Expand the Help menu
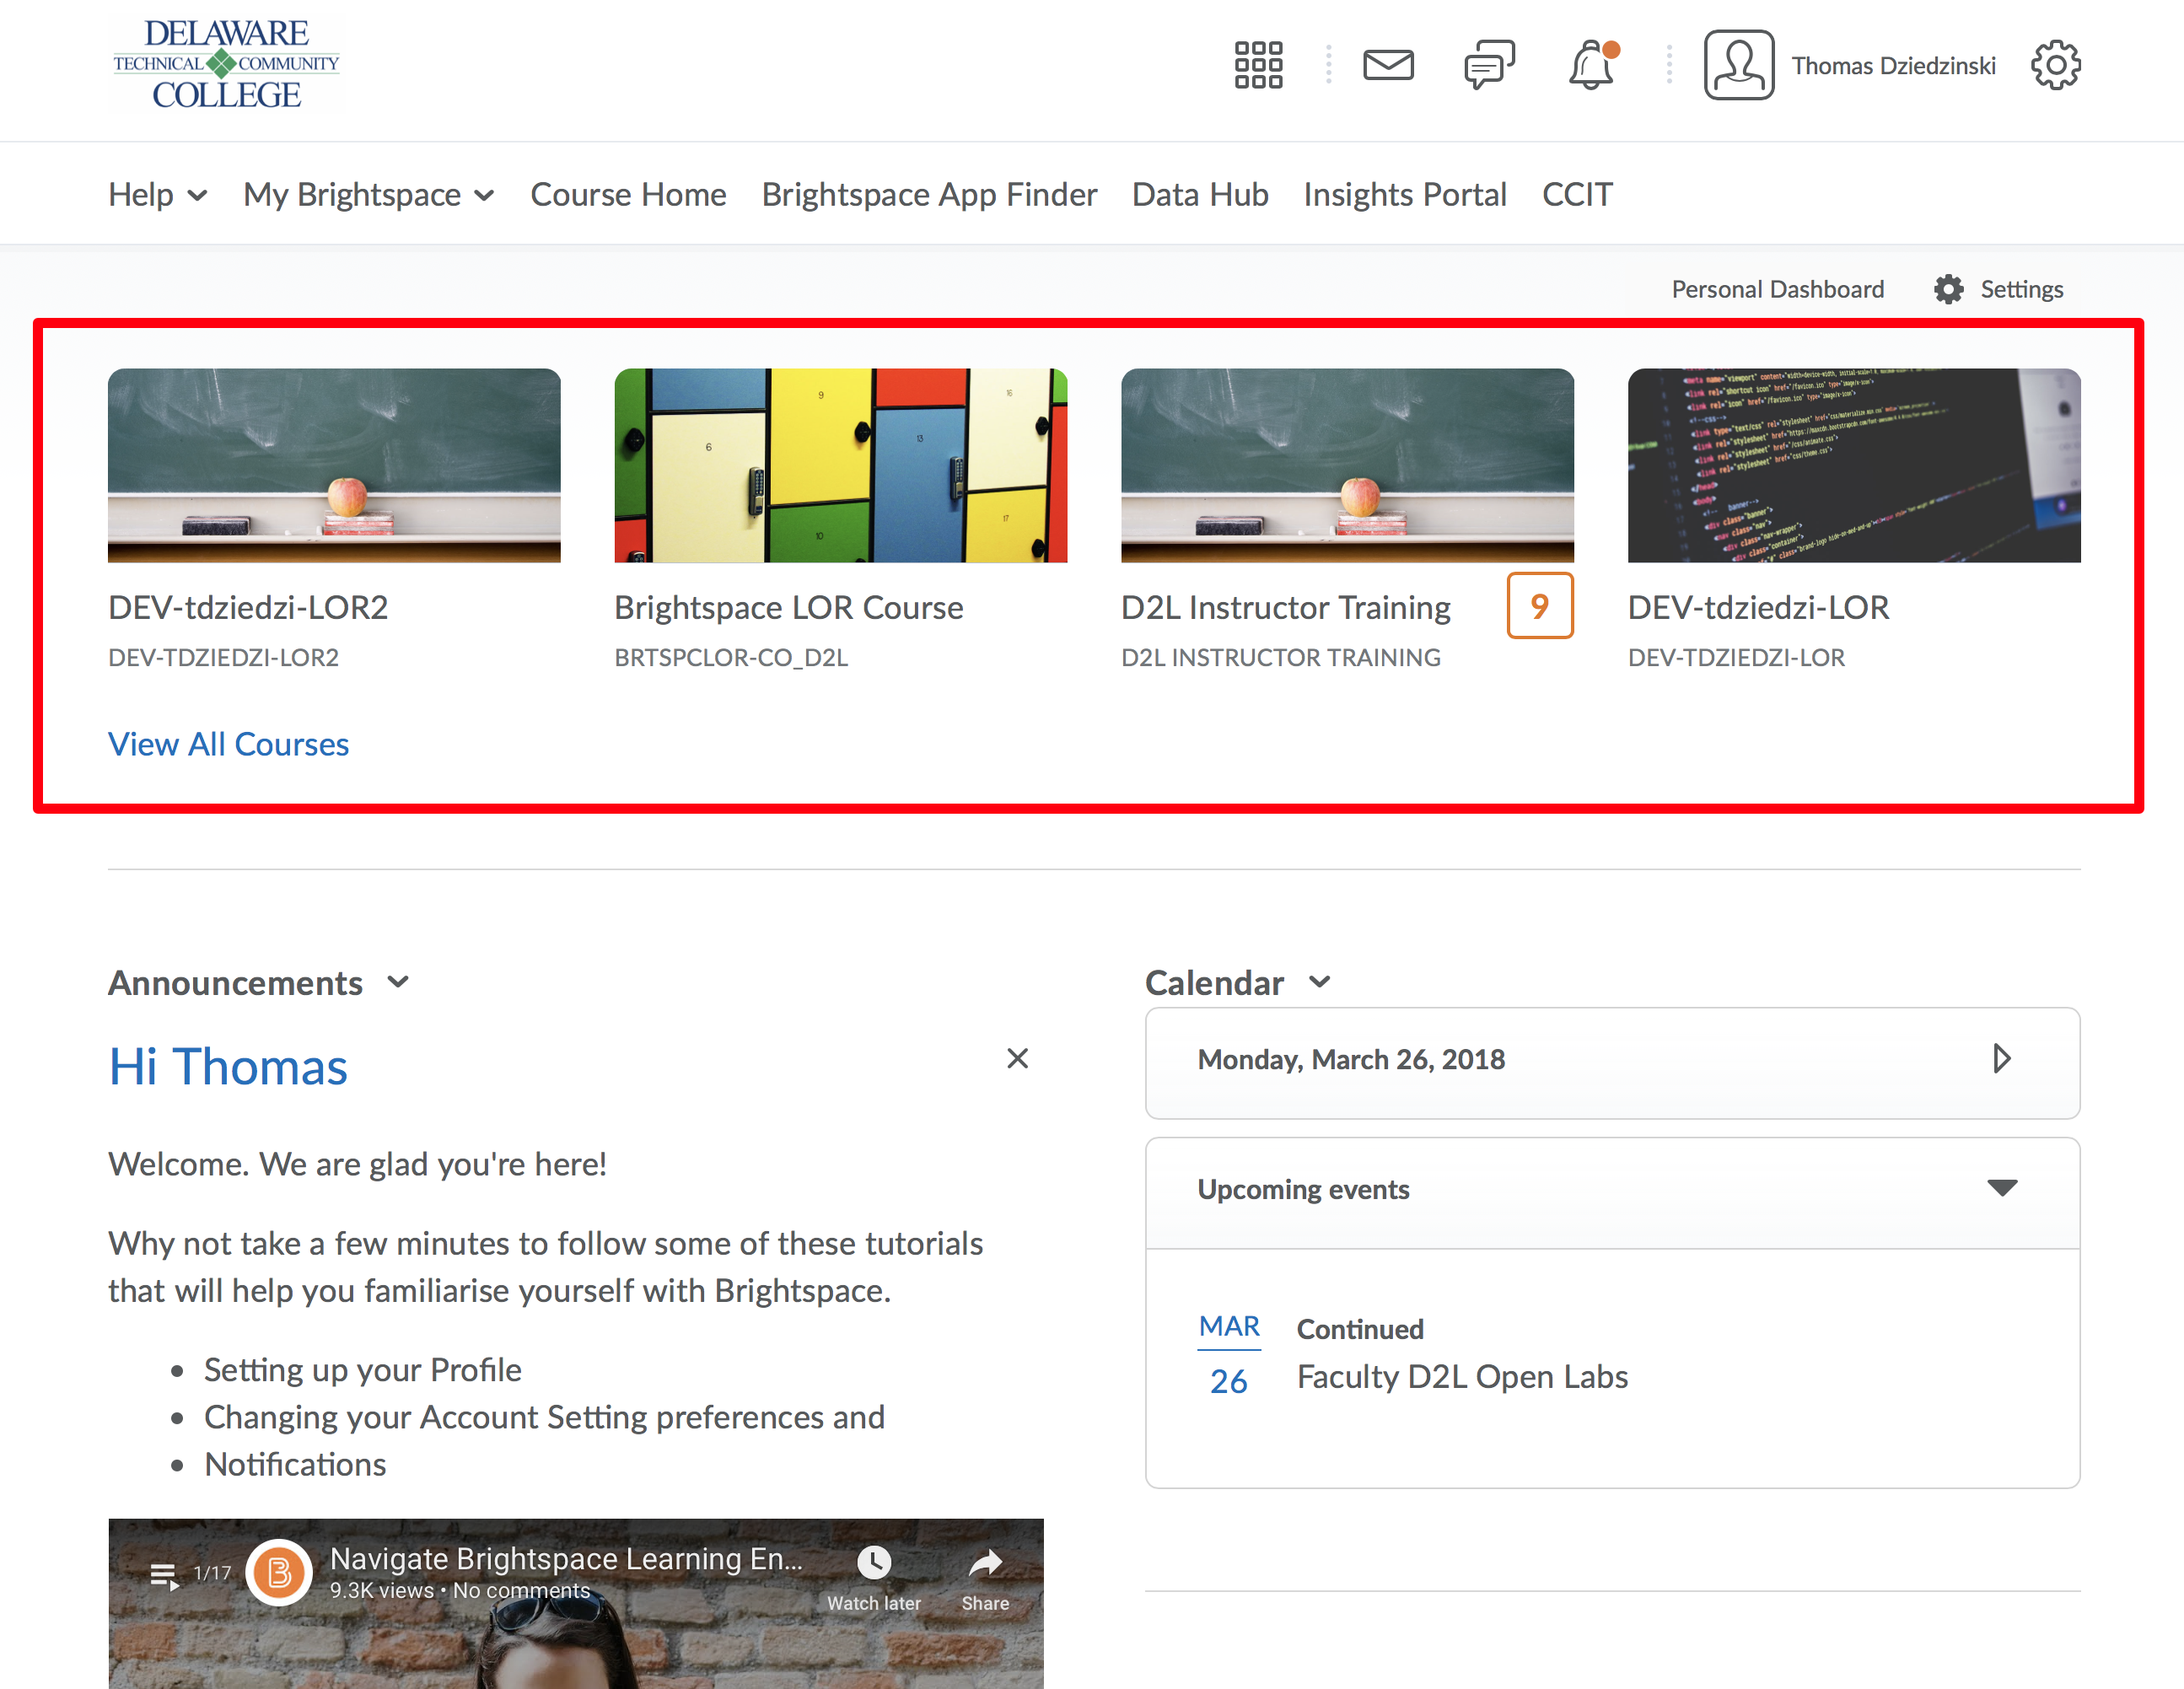The height and width of the screenshot is (1689, 2184). click(158, 194)
